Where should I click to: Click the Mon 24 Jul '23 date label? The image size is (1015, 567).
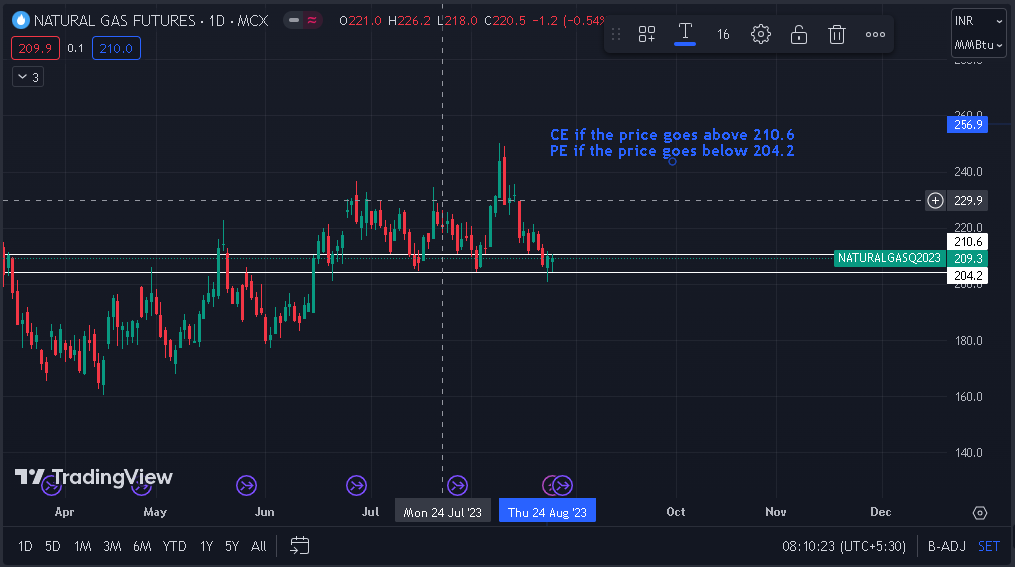pyautogui.click(x=443, y=513)
